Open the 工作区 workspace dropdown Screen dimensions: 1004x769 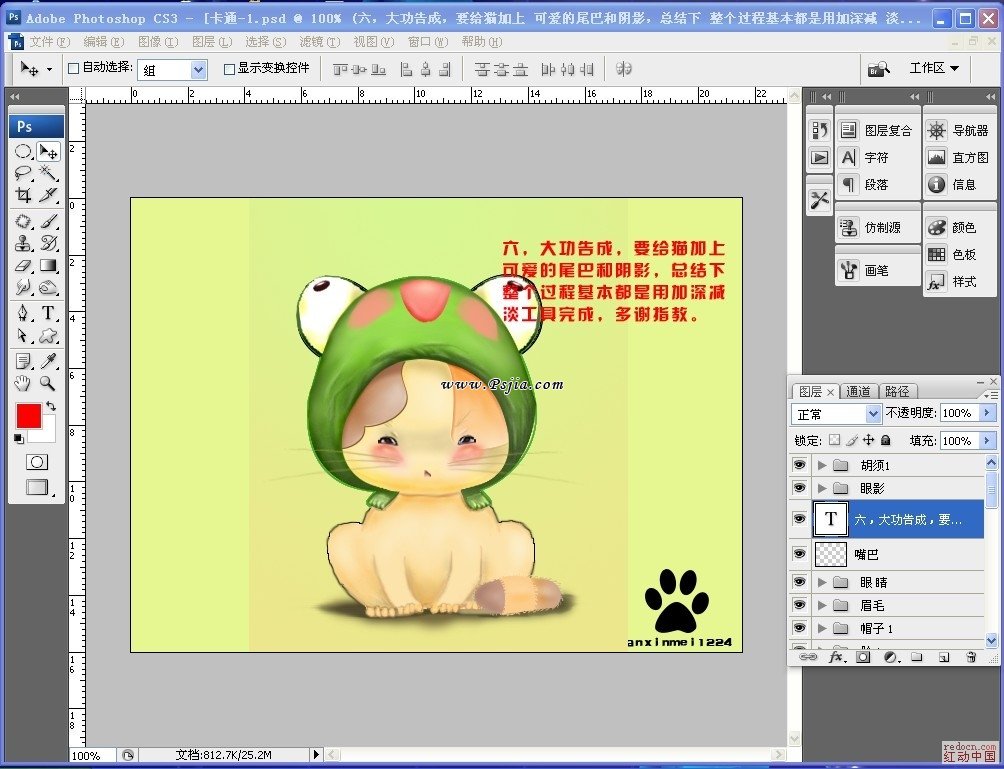coord(933,68)
